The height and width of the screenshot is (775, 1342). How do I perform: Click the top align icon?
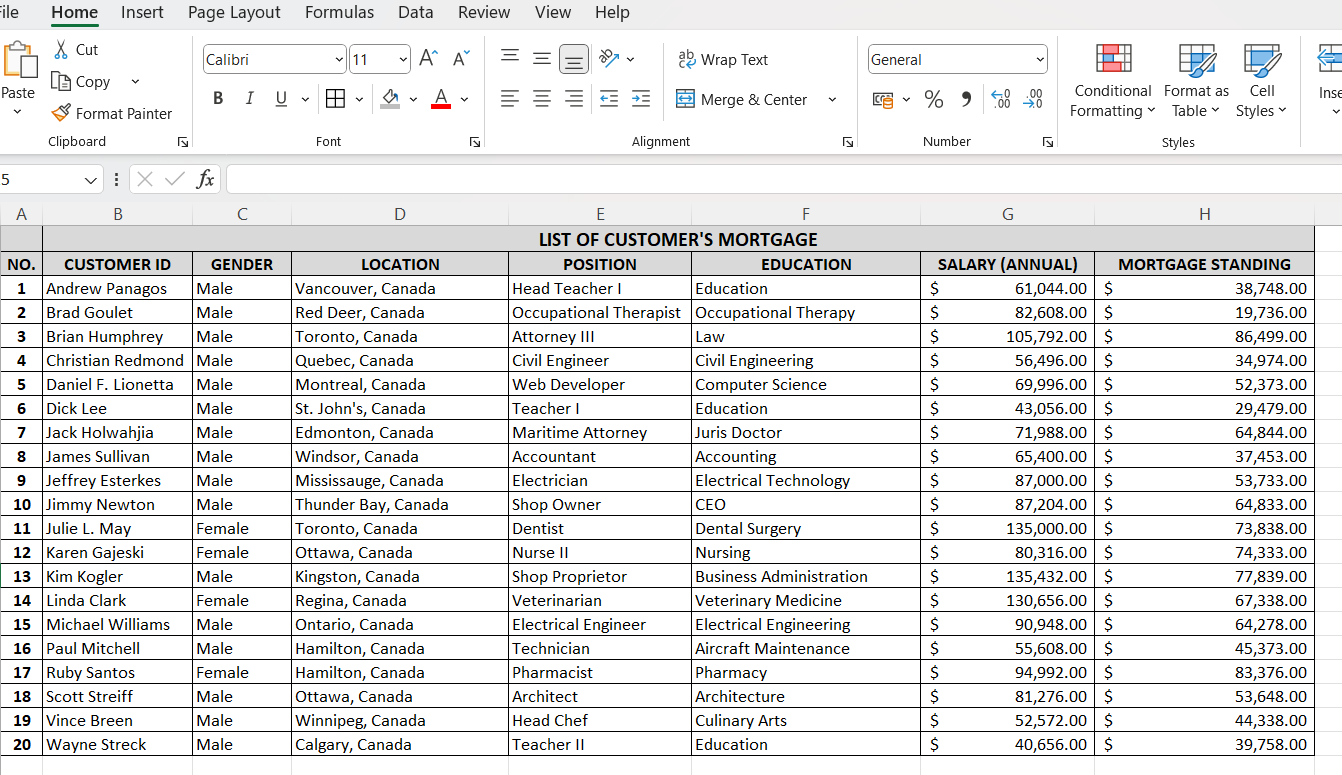pyautogui.click(x=510, y=58)
